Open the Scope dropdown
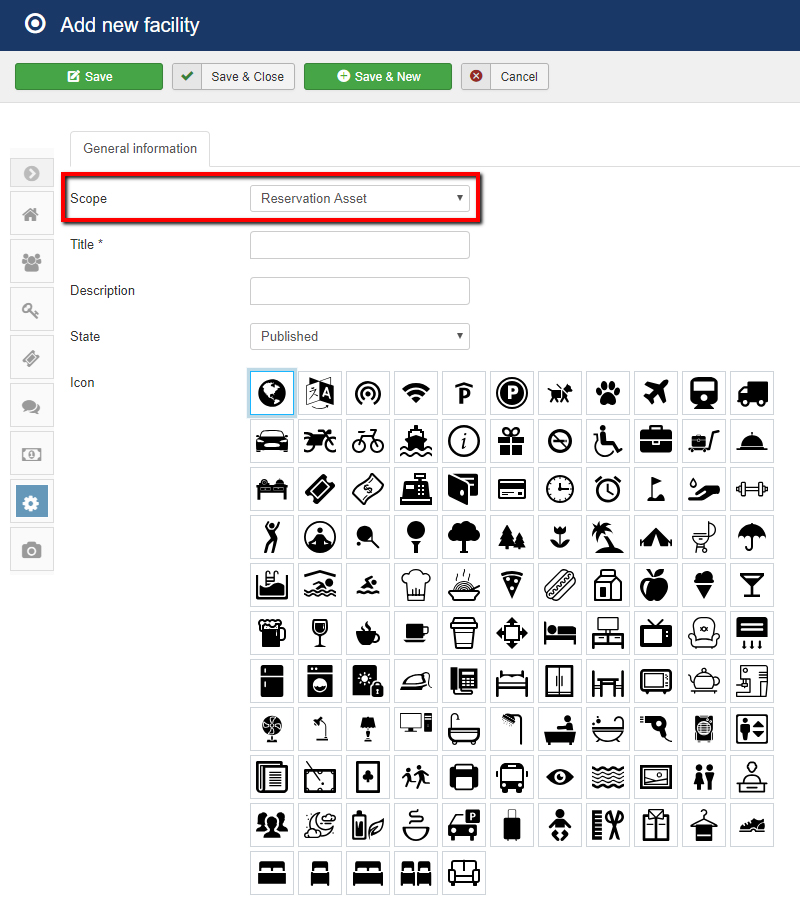 pos(360,198)
